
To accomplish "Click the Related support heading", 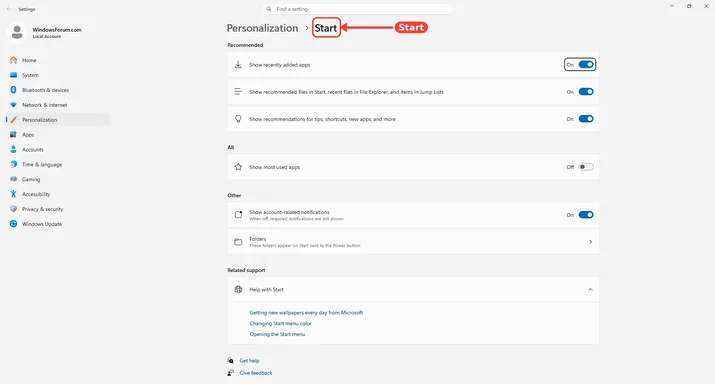I will (246, 270).
